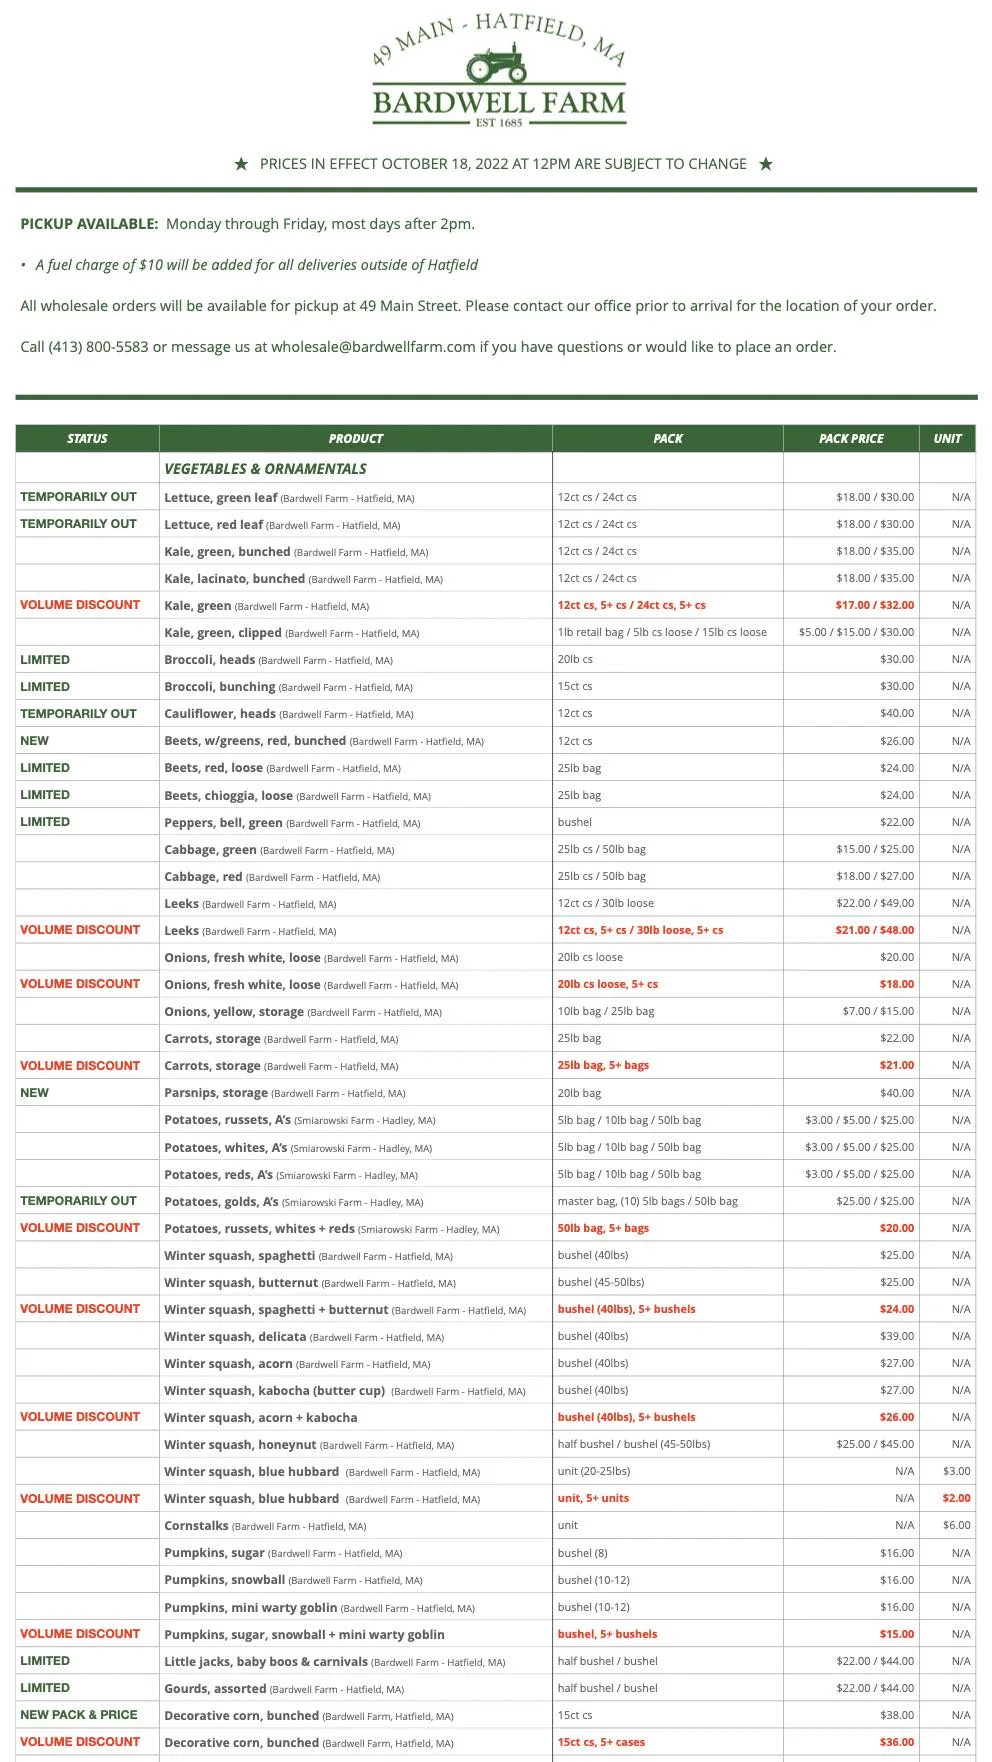Click Kale, green, clipped product name
The image size is (992, 1762).
tap(222, 632)
